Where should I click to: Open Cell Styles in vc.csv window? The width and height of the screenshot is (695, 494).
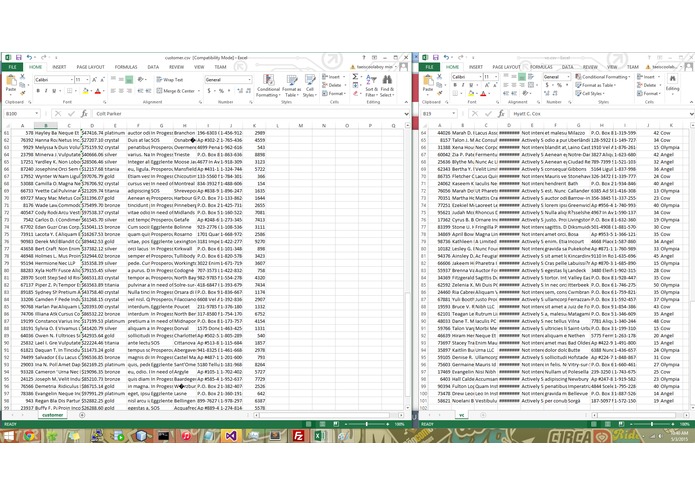(590, 93)
